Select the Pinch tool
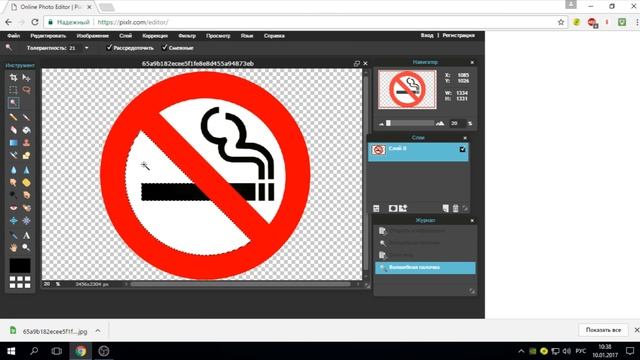 pyautogui.click(x=27, y=220)
